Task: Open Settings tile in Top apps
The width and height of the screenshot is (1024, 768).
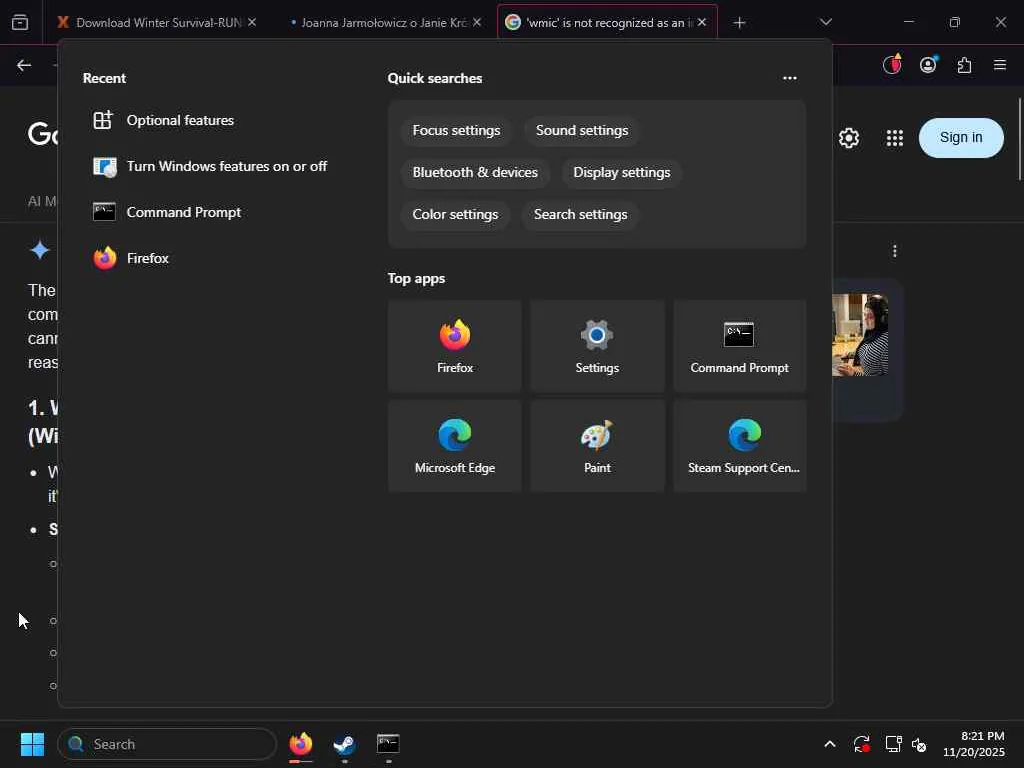Action: click(597, 346)
